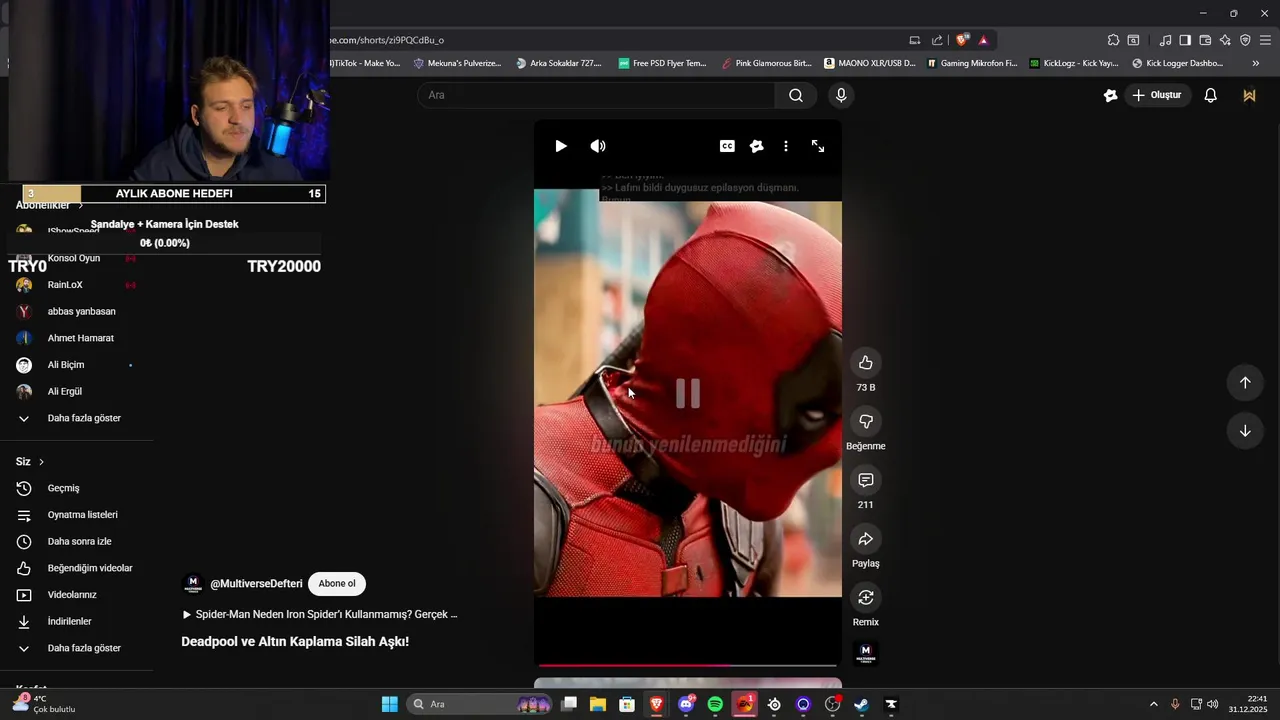Open Spotify from the Windows taskbar
The height and width of the screenshot is (720, 1280).
(715, 704)
